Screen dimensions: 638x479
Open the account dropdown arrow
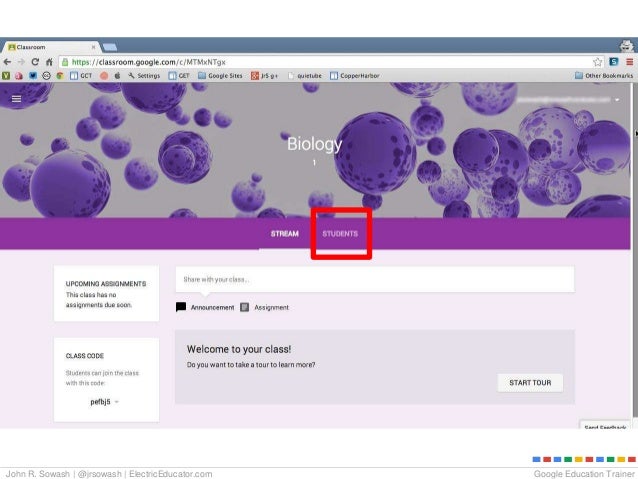[617, 100]
